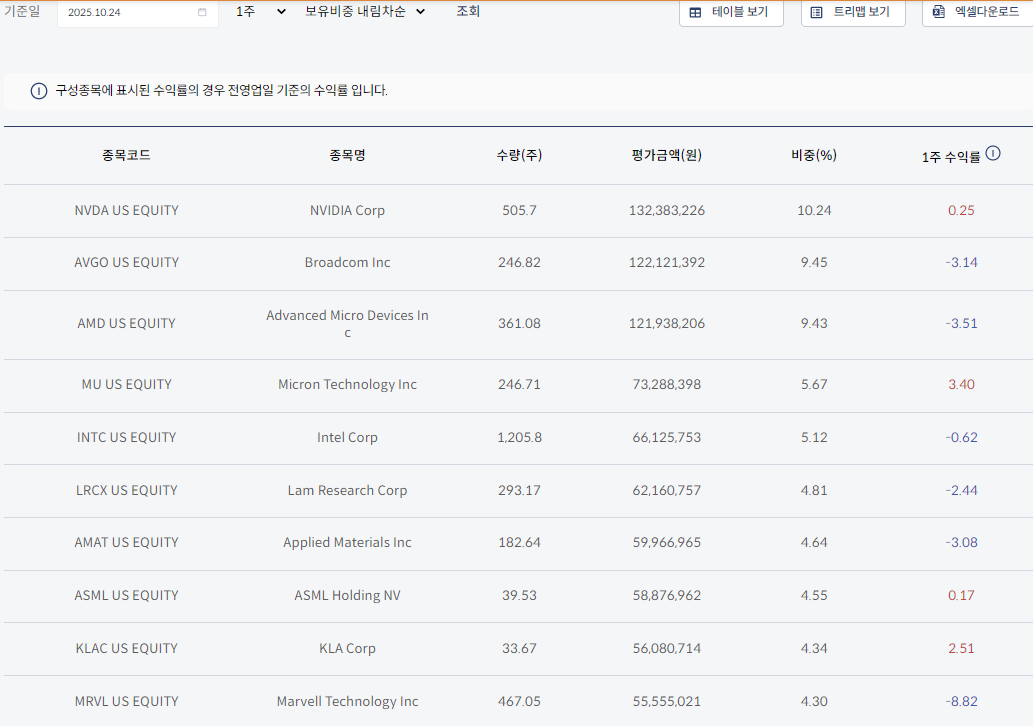
Task: Click valuation amount 122,121,392
Action: coord(667,263)
